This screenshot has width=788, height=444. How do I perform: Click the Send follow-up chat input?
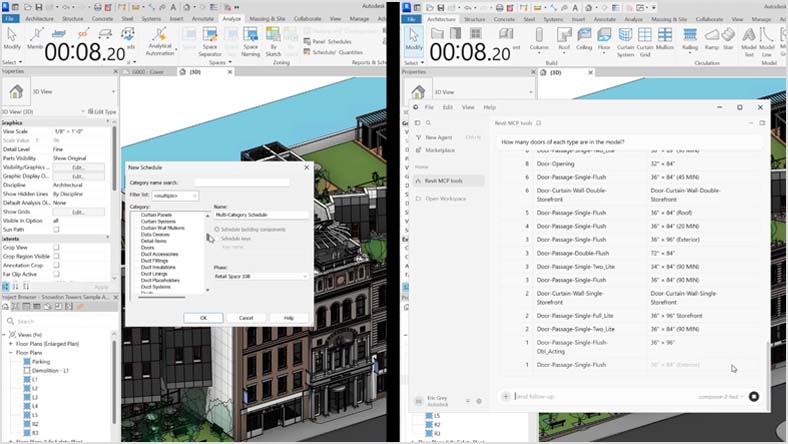click(603, 397)
